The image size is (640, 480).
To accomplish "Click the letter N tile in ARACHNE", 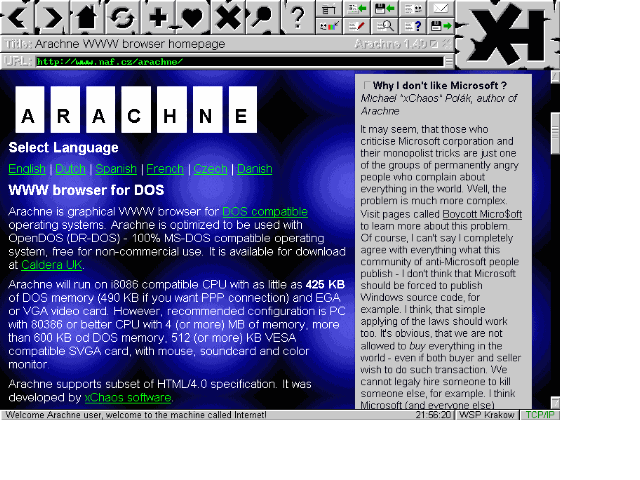I will point(206,109).
